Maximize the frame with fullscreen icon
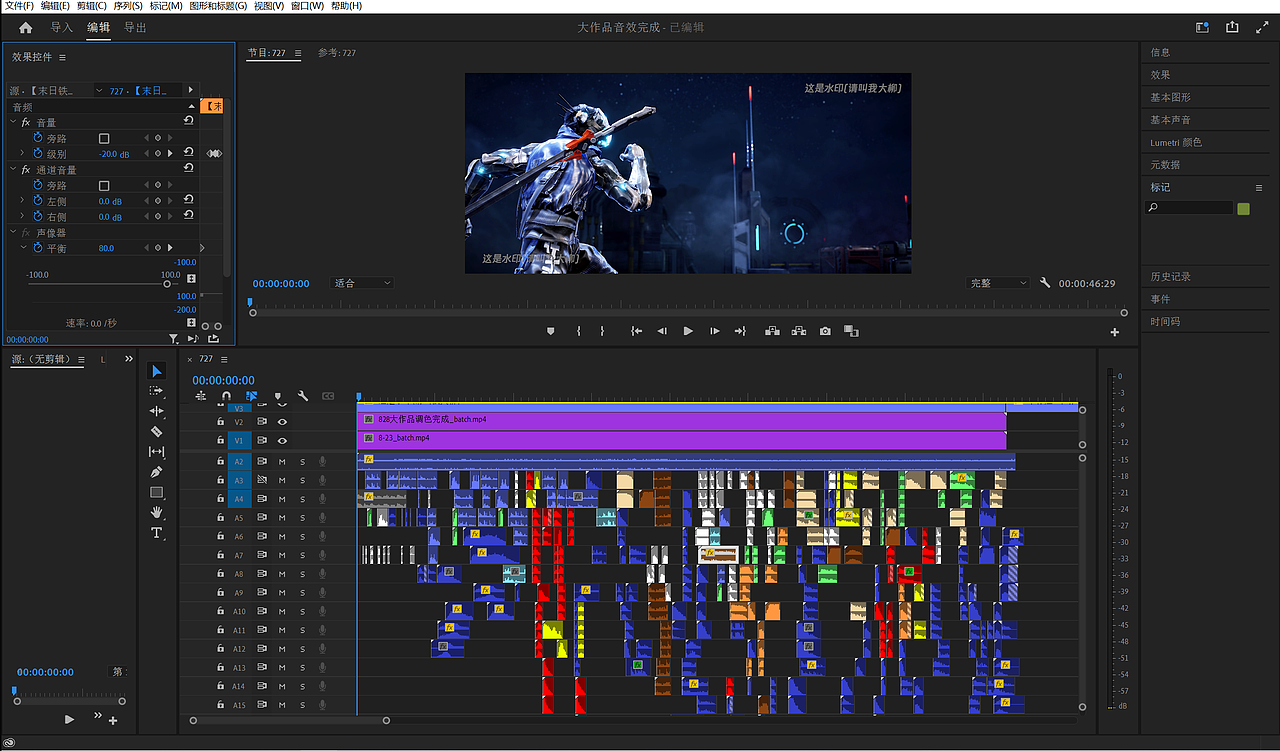Screen dimensions: 1280x751 click(1261, 28)
